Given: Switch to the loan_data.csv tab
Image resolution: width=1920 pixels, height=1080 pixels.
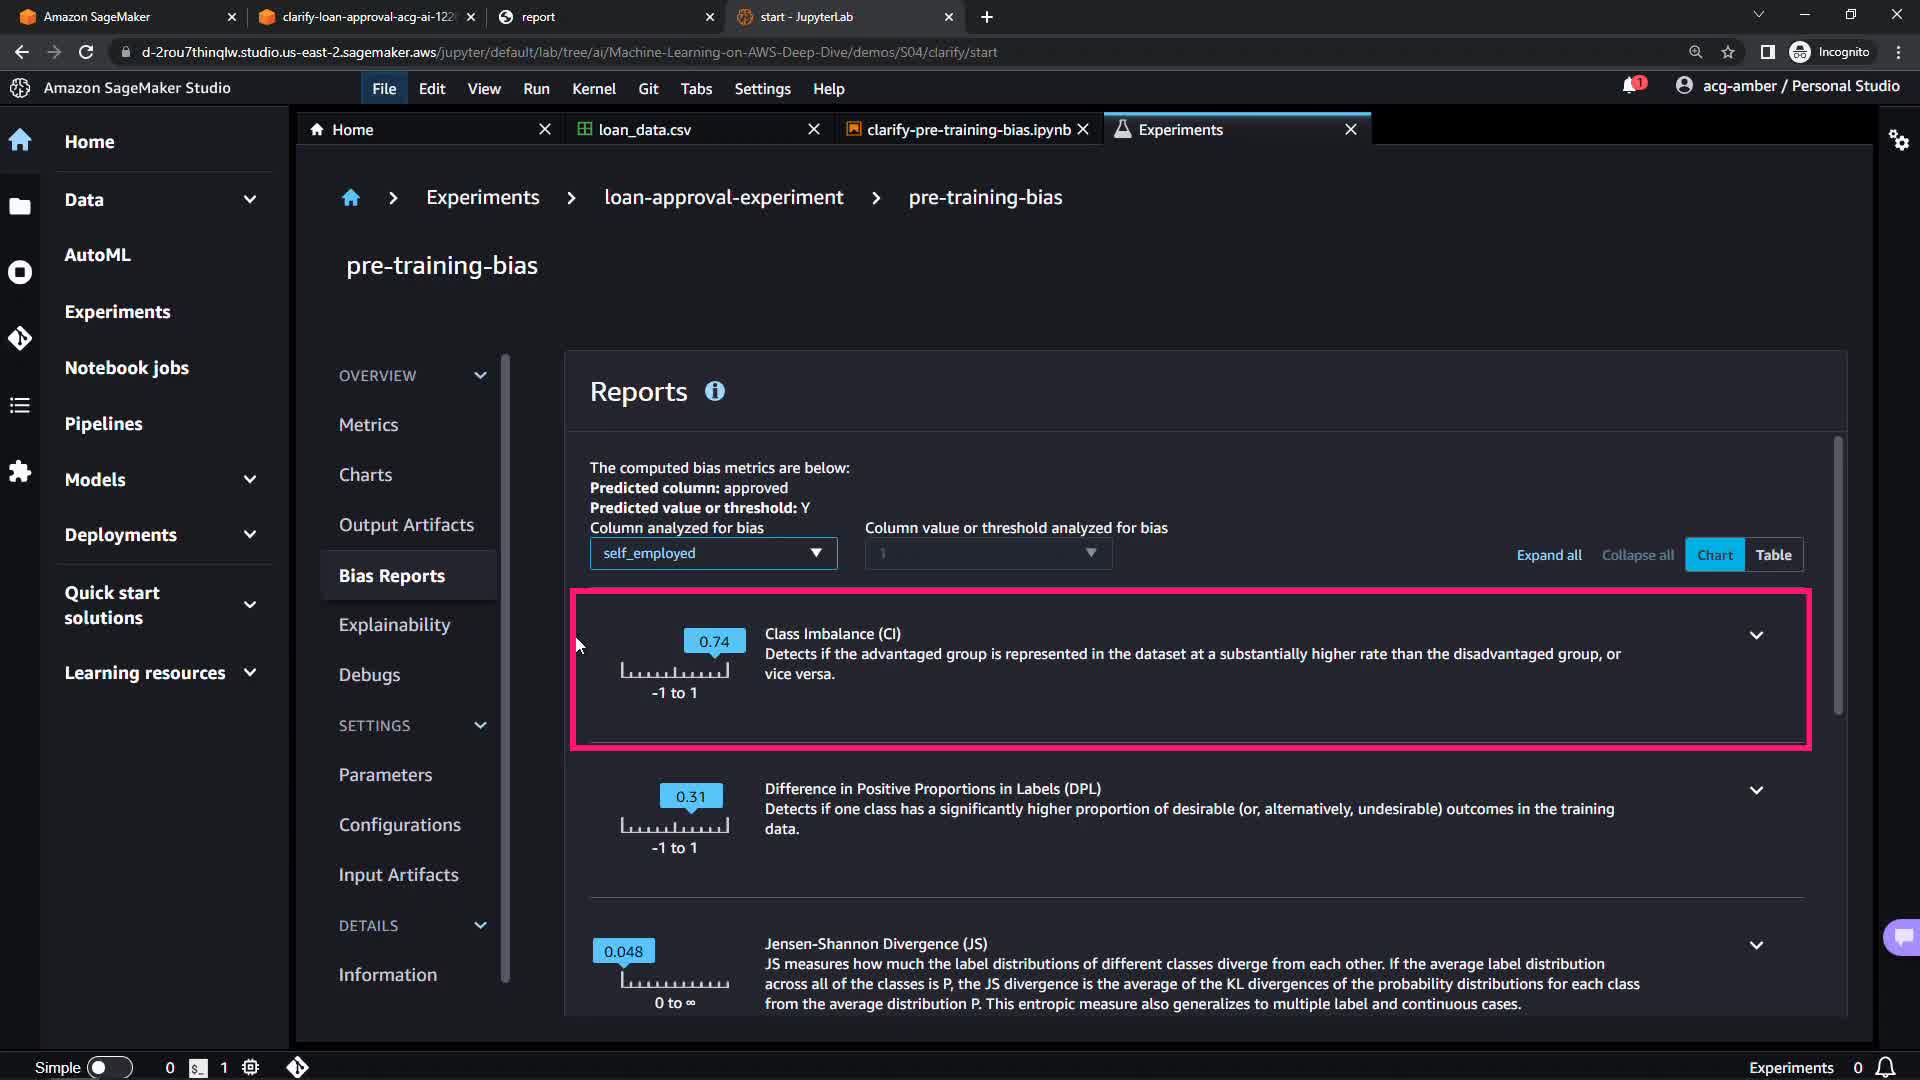Looking at the screenshot, I should [644, 130].
